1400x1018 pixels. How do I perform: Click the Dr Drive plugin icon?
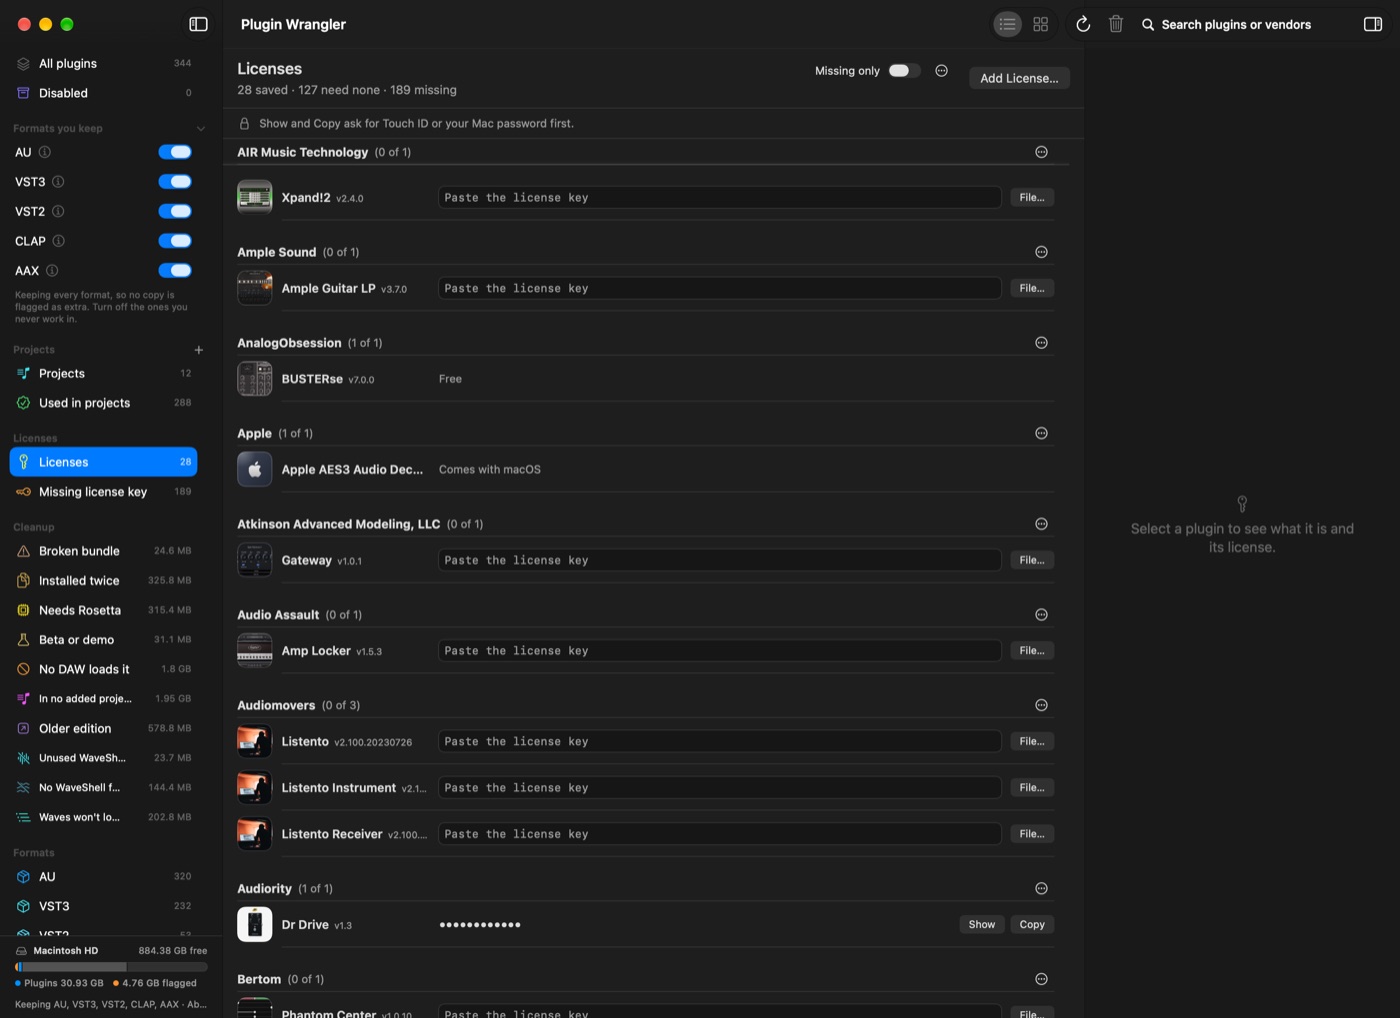(x=254, y=924)
